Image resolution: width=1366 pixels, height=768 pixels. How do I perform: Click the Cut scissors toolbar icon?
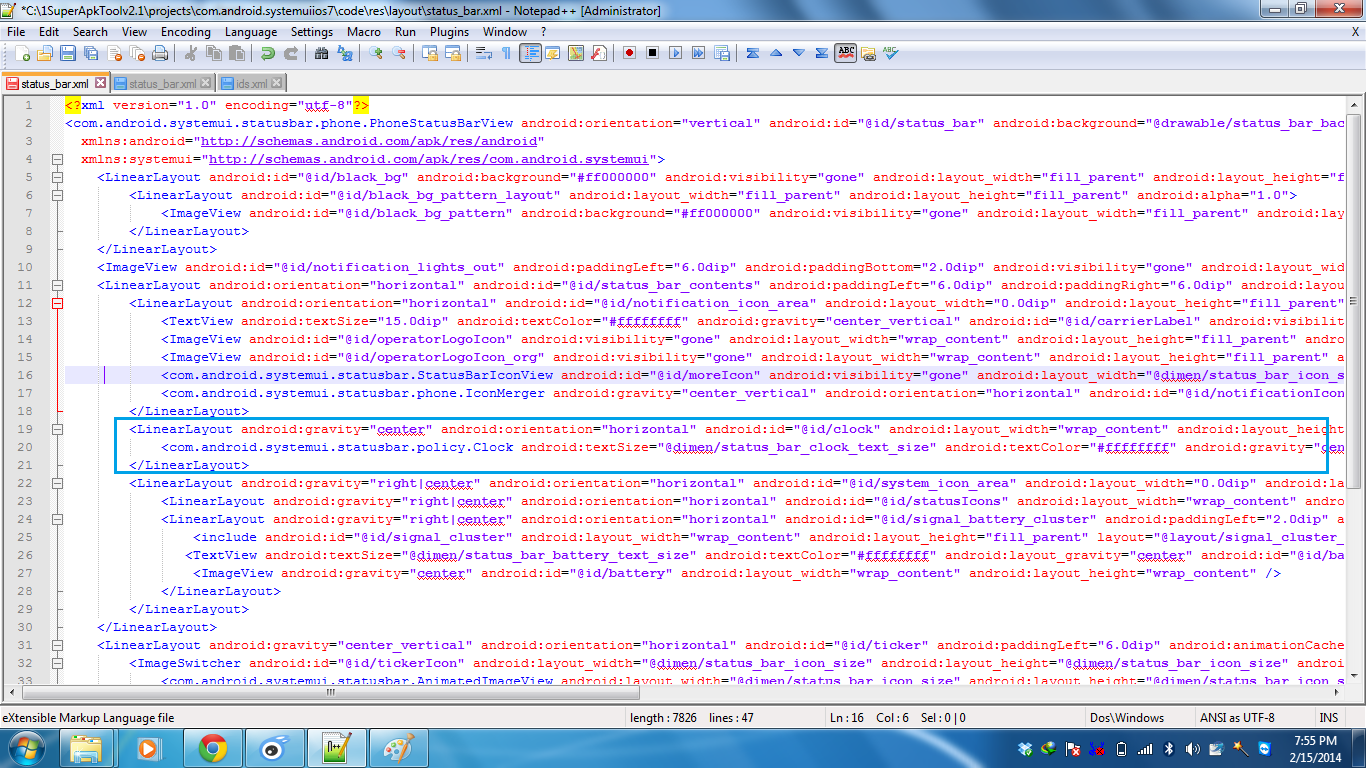190,53
